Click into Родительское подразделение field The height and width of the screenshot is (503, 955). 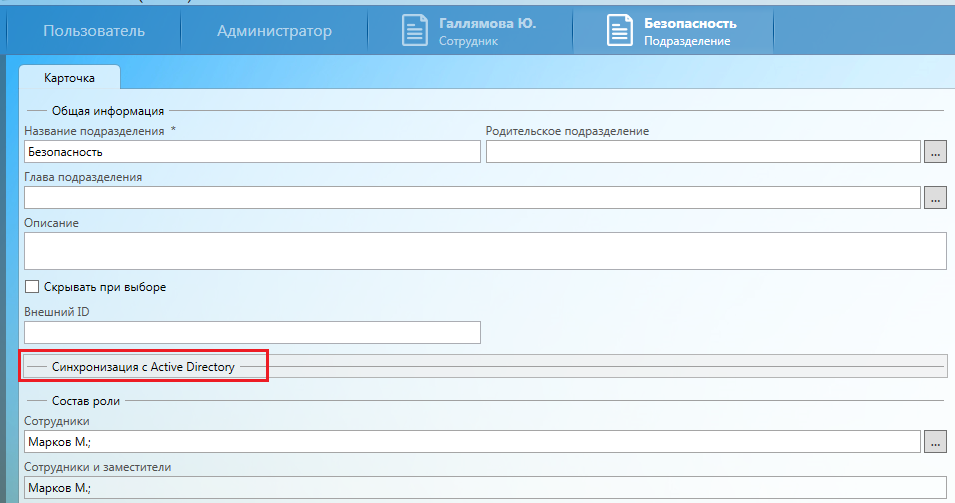(702, 152)
